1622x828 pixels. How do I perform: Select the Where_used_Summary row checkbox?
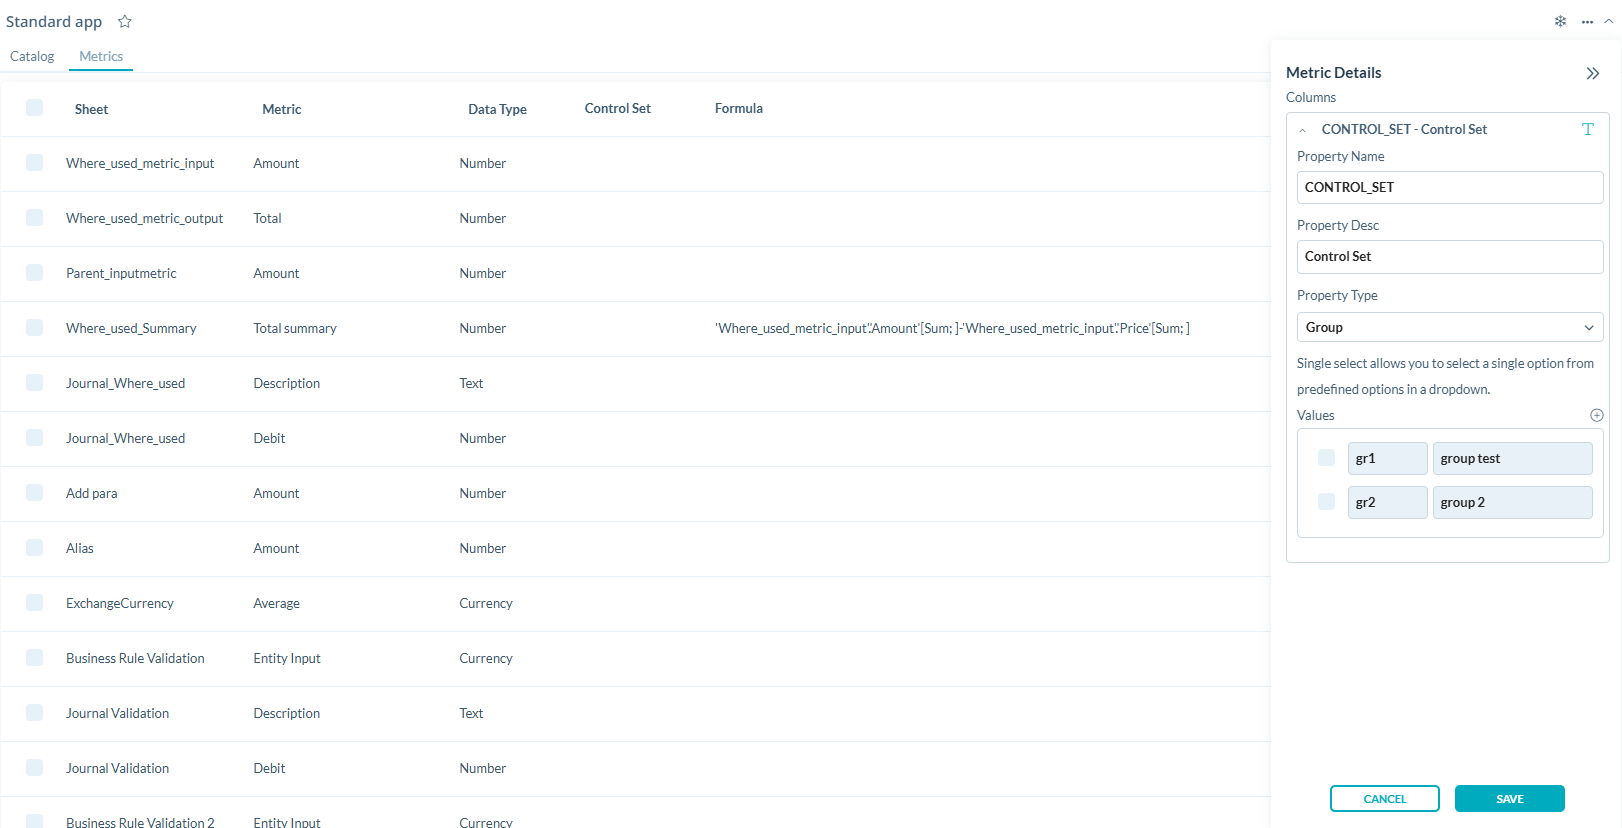click(x=35, y=328)
